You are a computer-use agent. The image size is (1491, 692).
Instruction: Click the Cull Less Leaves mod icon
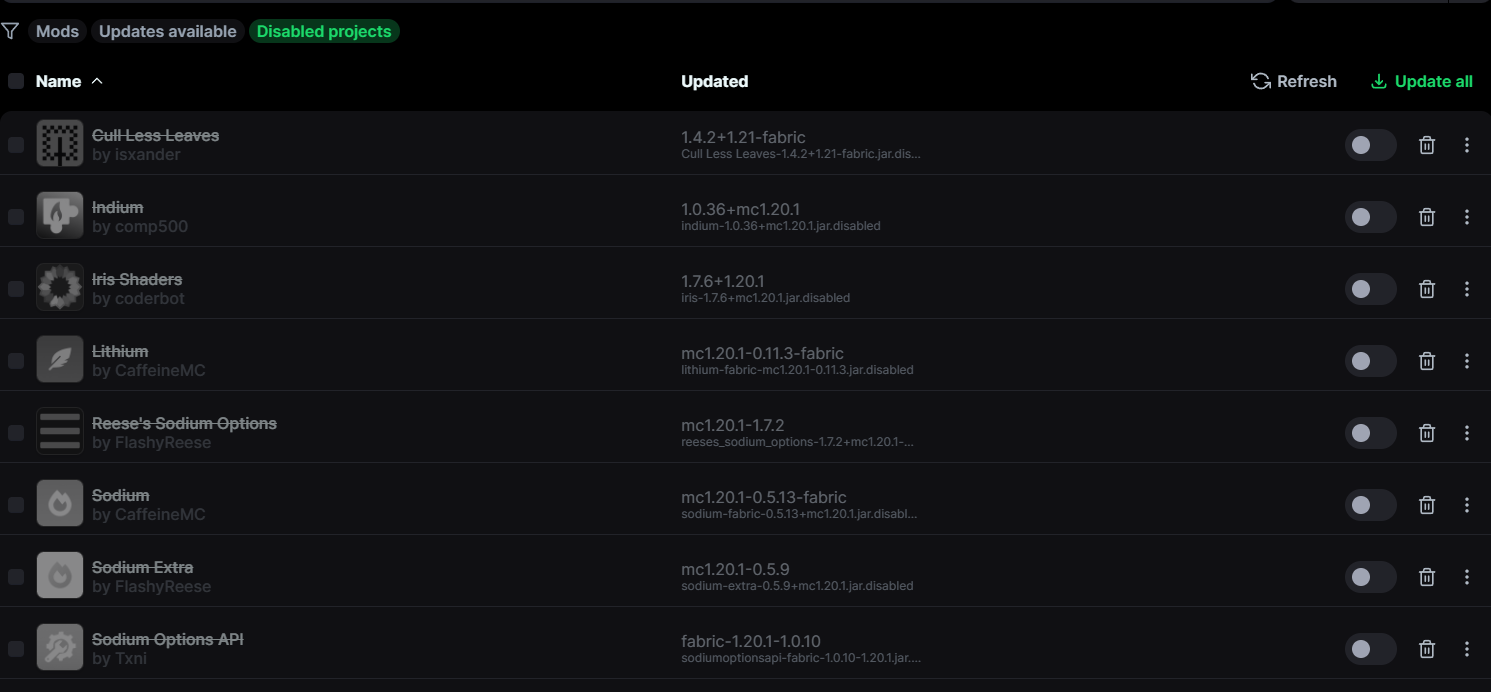[x=60, y=143]
